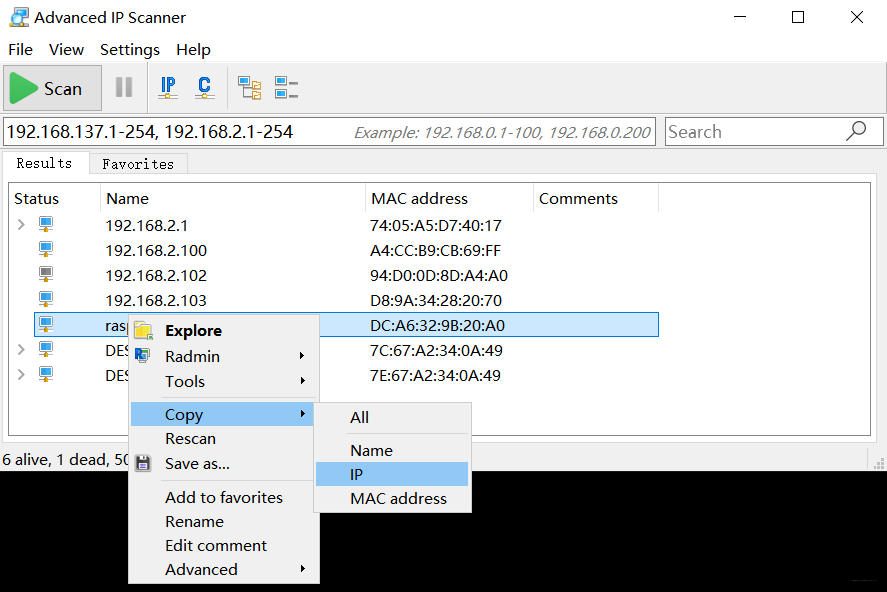This screenshot has width=887, height=592.
Task: Click the Explore folder icon in context menu
Action: pos(144,331)
